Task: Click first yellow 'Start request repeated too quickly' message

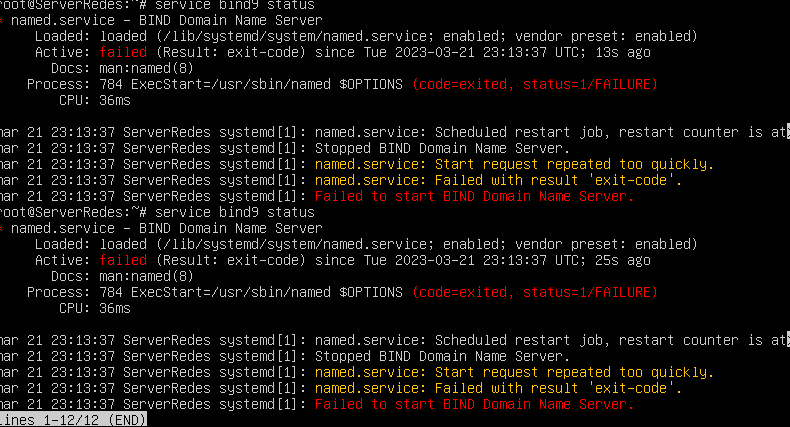Action: 514,164
